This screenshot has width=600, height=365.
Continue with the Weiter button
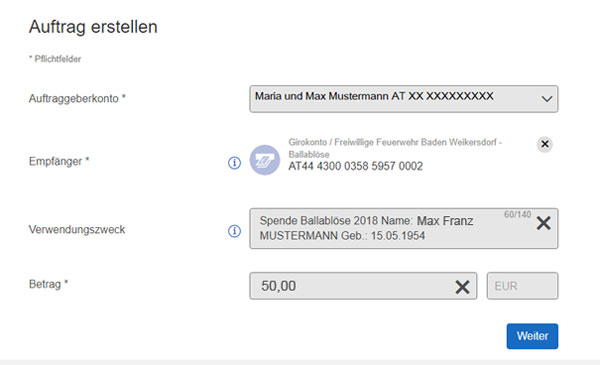click(x=532, y=336)
